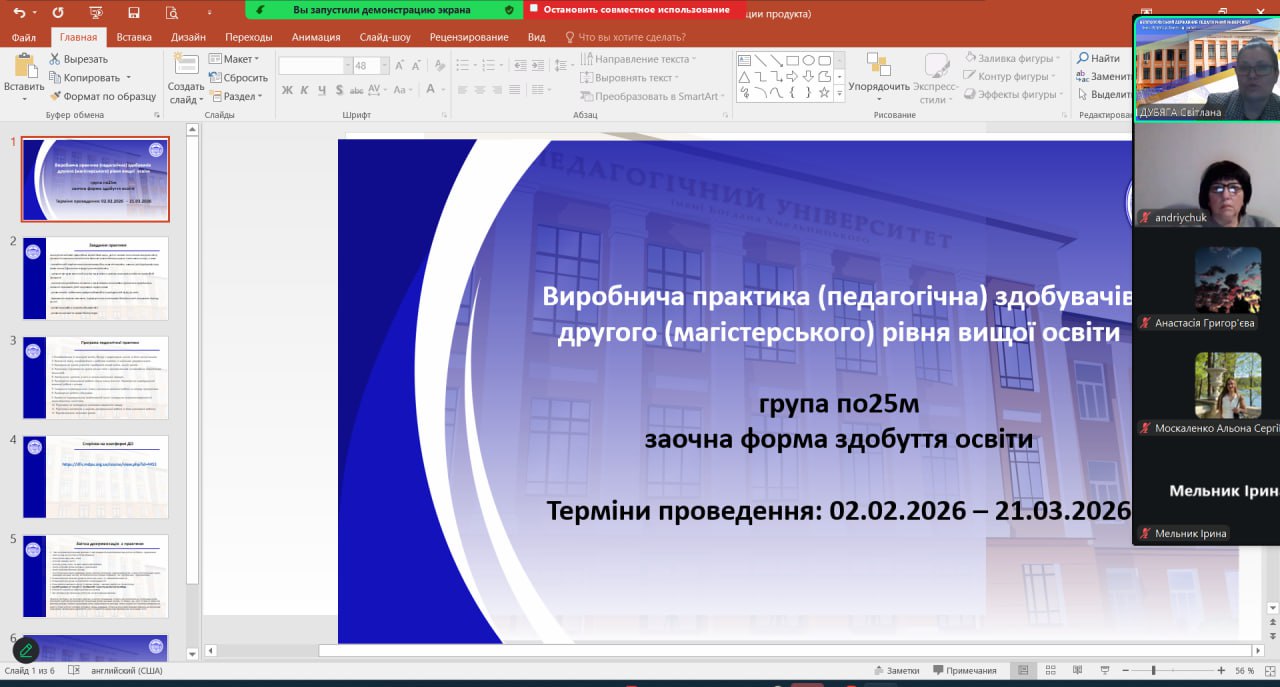Viewport: 1280px width, 687px height.
Task: Click the Reset (Сбросить) slide button
Action: 238,78
